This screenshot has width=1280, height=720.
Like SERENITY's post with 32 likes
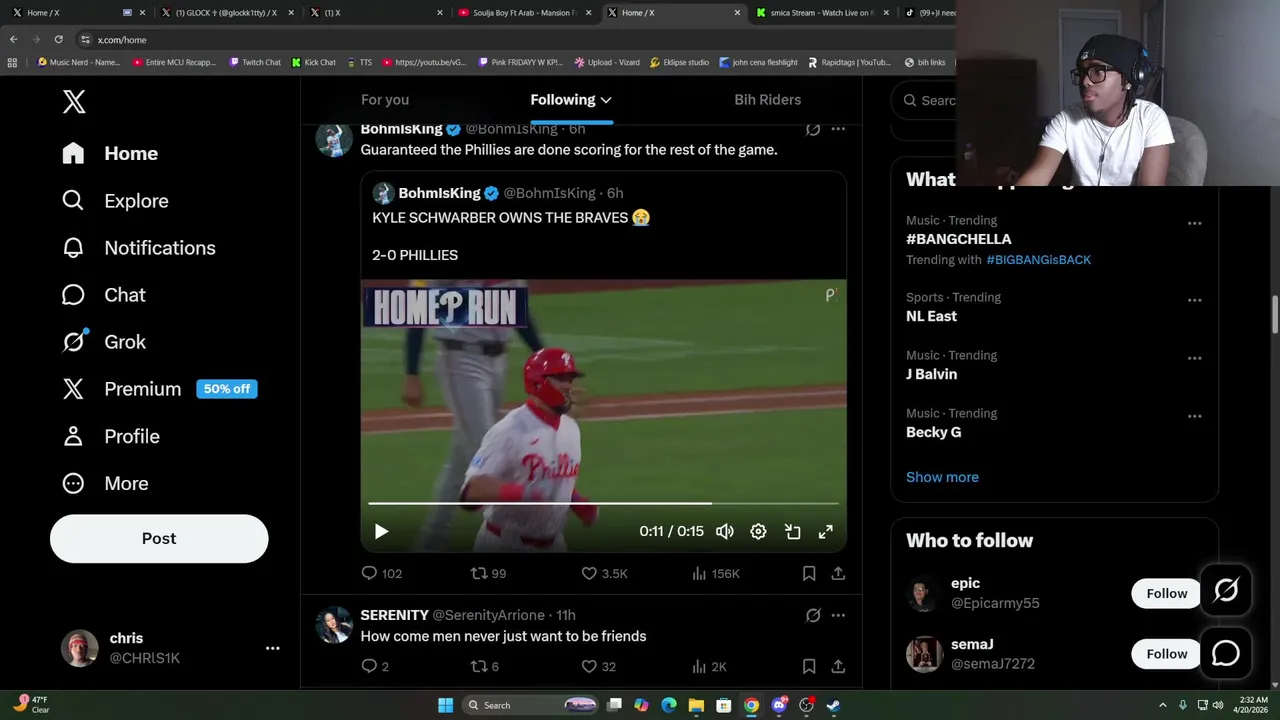click(x=598, y=666)
